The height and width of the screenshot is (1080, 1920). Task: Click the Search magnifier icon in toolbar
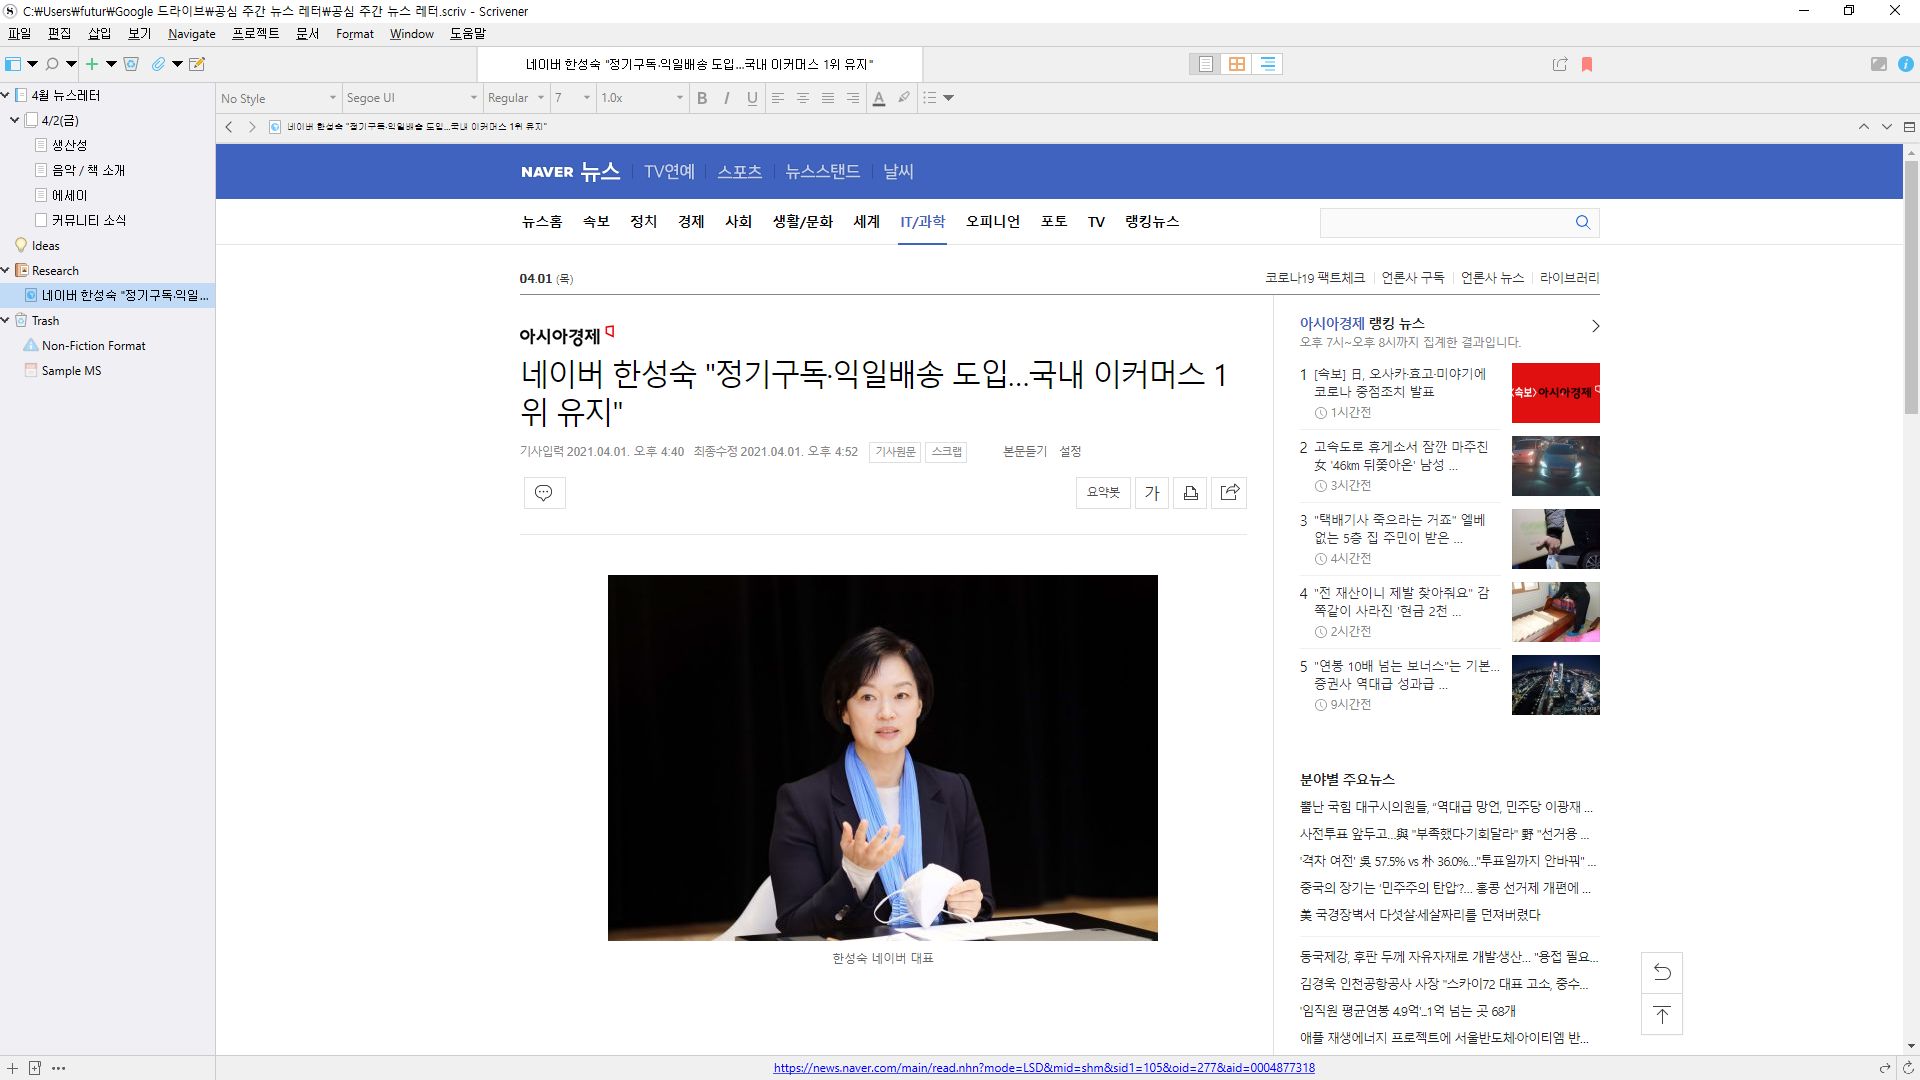click(52, 64)
